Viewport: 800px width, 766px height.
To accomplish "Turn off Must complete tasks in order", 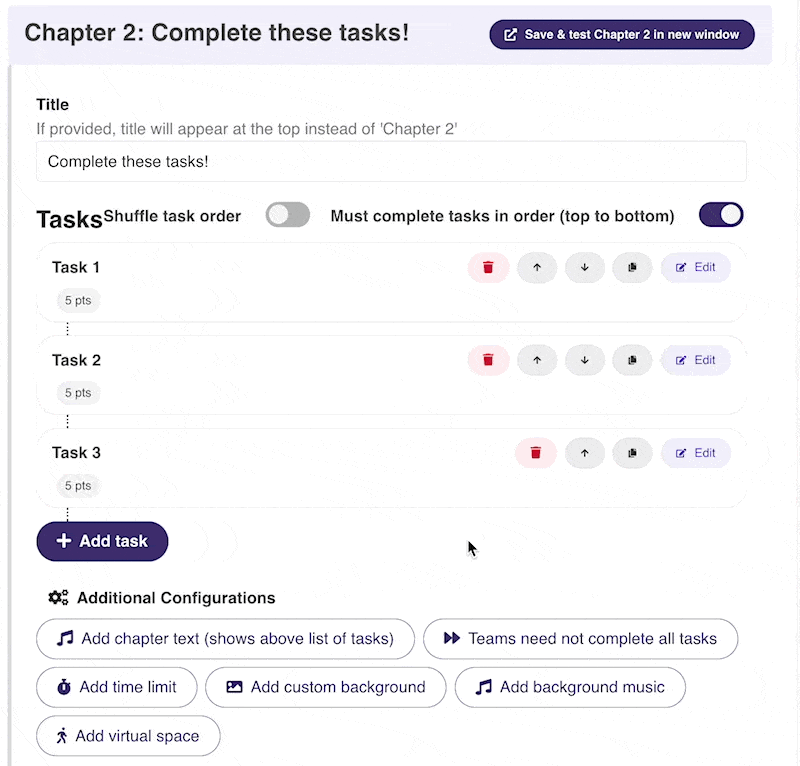I will [x=721, y=215].
